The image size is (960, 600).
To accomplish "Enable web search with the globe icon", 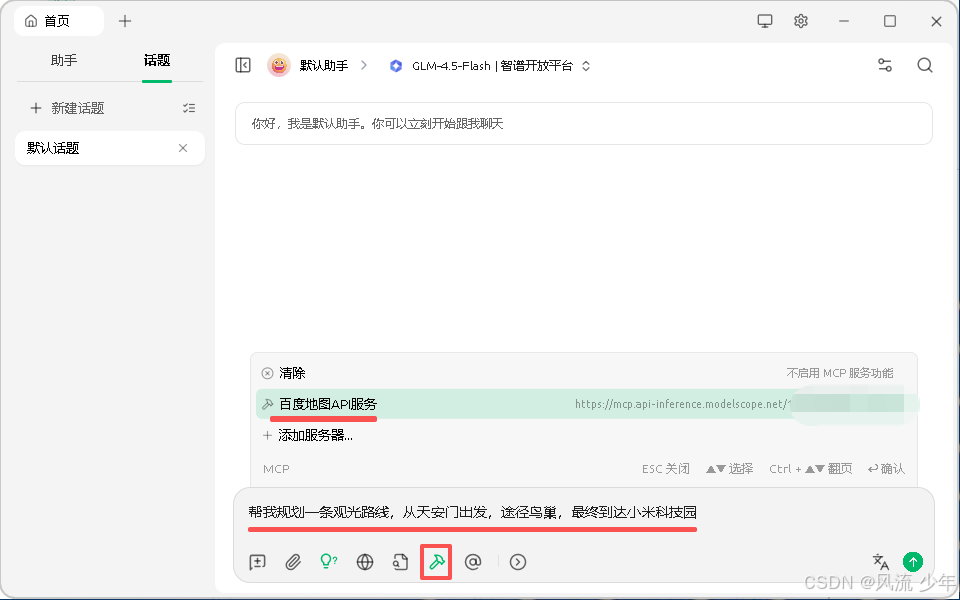I will point(365,562).
